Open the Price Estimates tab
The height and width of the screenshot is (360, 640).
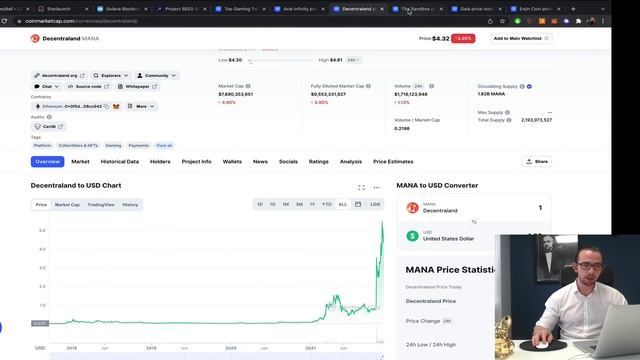pyautogui.click(x=393, y=162)
